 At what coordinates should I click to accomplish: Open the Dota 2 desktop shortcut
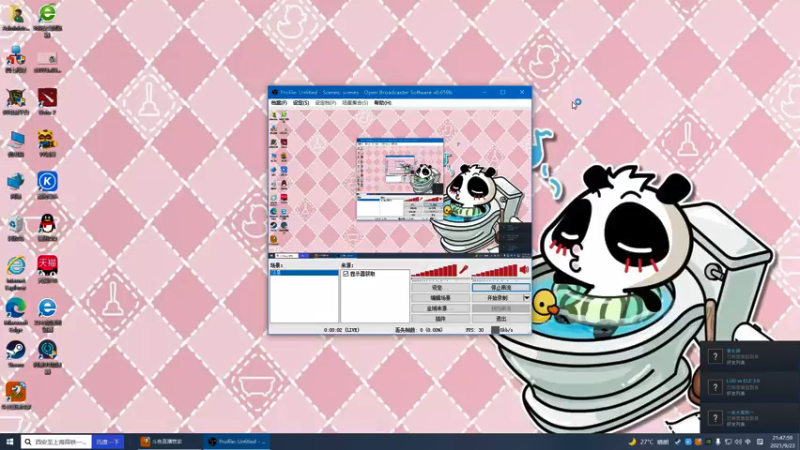[47, 101]
